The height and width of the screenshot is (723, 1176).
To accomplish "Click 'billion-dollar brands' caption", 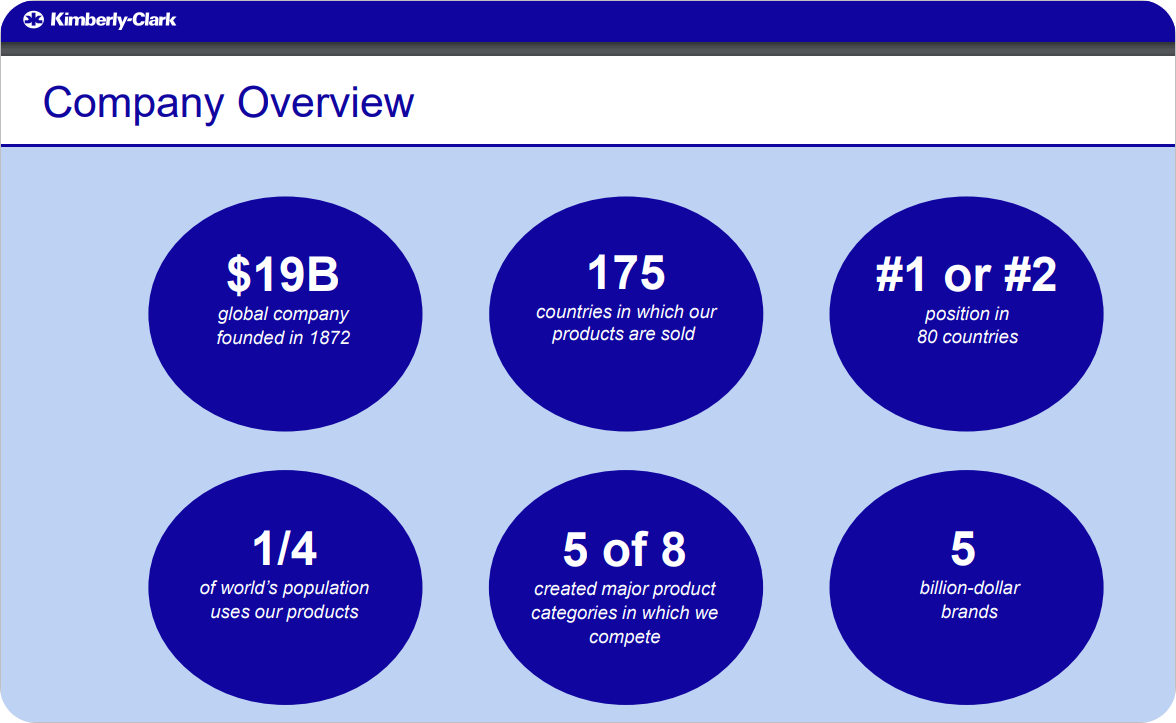I will [x=969, y=599].
